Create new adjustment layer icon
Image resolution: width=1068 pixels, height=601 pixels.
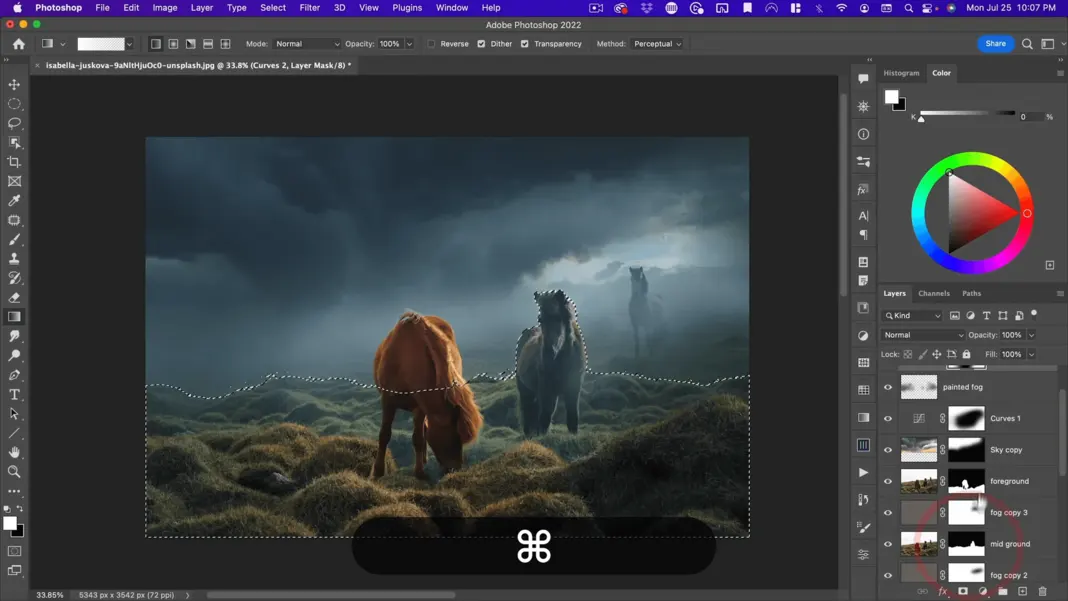[x=983, y=591]
